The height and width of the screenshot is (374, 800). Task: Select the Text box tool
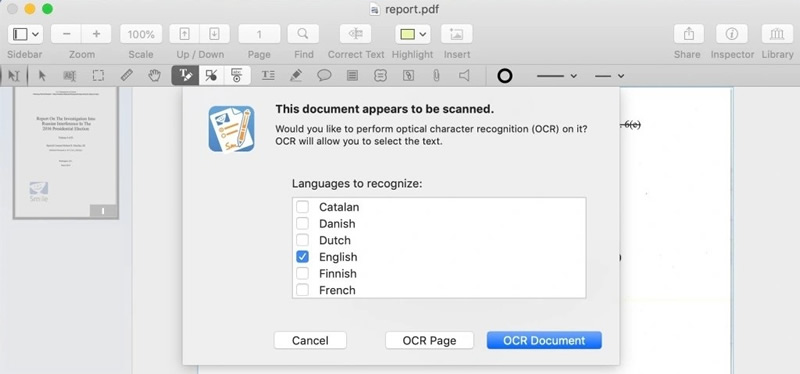[x=268, y=76]
